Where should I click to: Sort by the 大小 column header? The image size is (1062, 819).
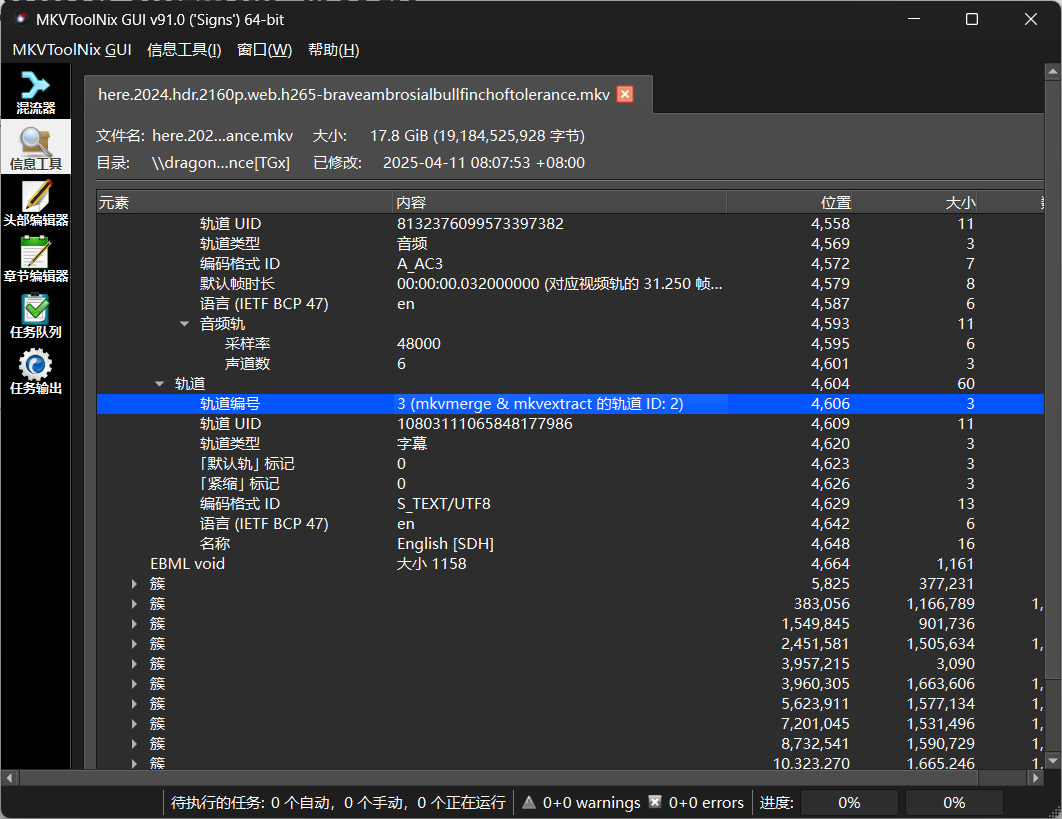[x=914, y=202]
